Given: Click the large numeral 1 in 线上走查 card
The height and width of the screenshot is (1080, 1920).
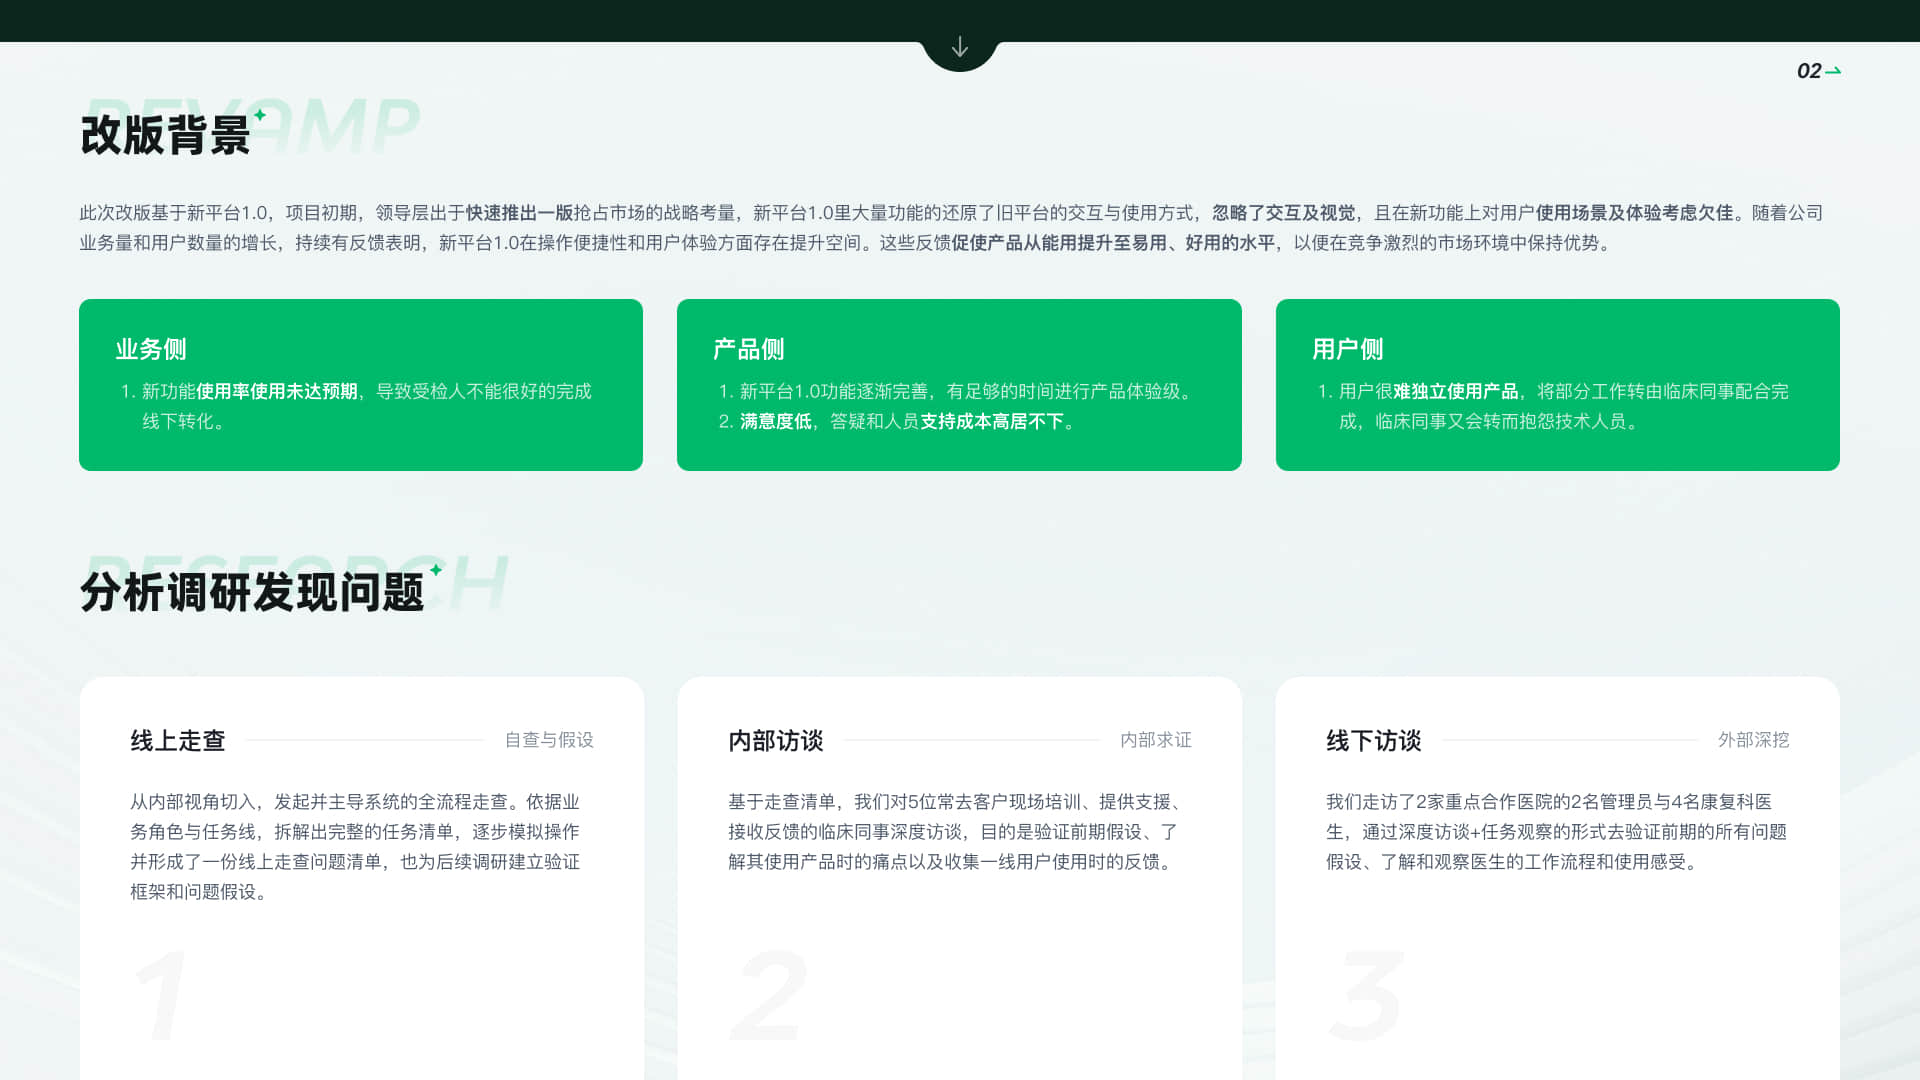Looking at the screenshot, I should (161, 996).
